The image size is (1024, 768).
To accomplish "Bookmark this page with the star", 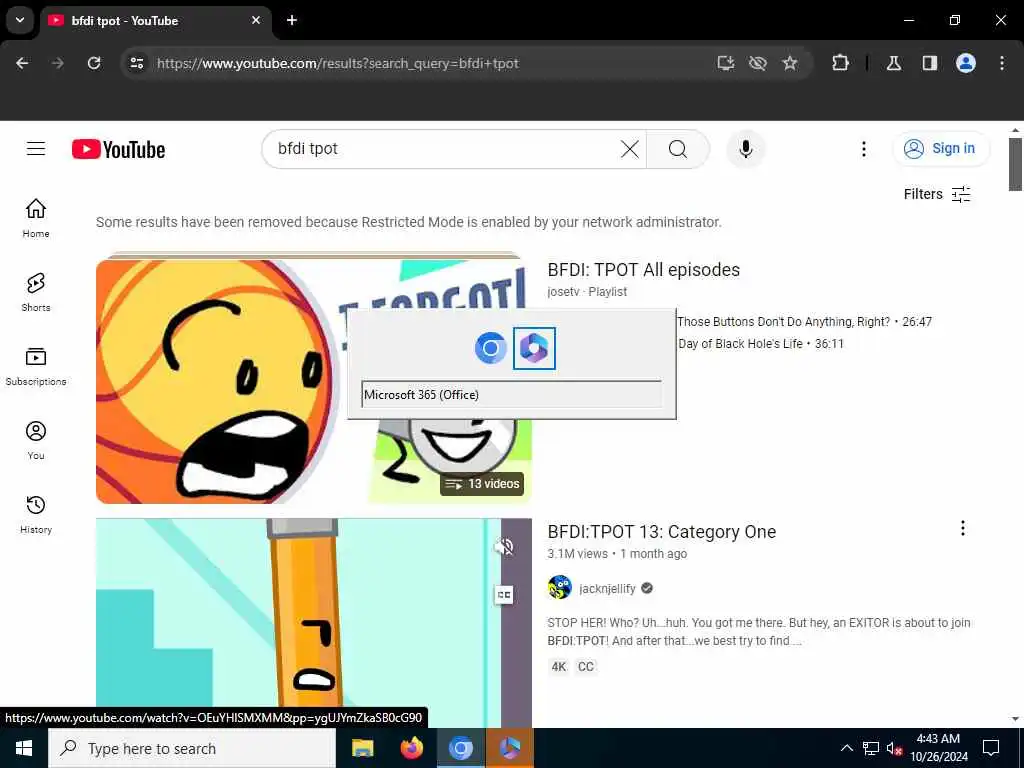I will pyautogui.click(x=790, y=63).
